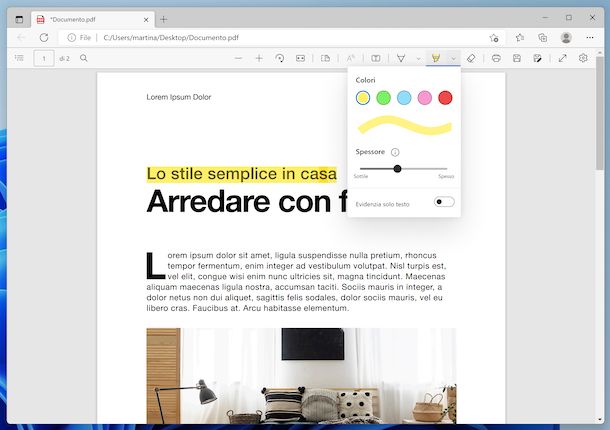Open the table of contents sidebar
The image size is (610, 430).
coord(19,59)
